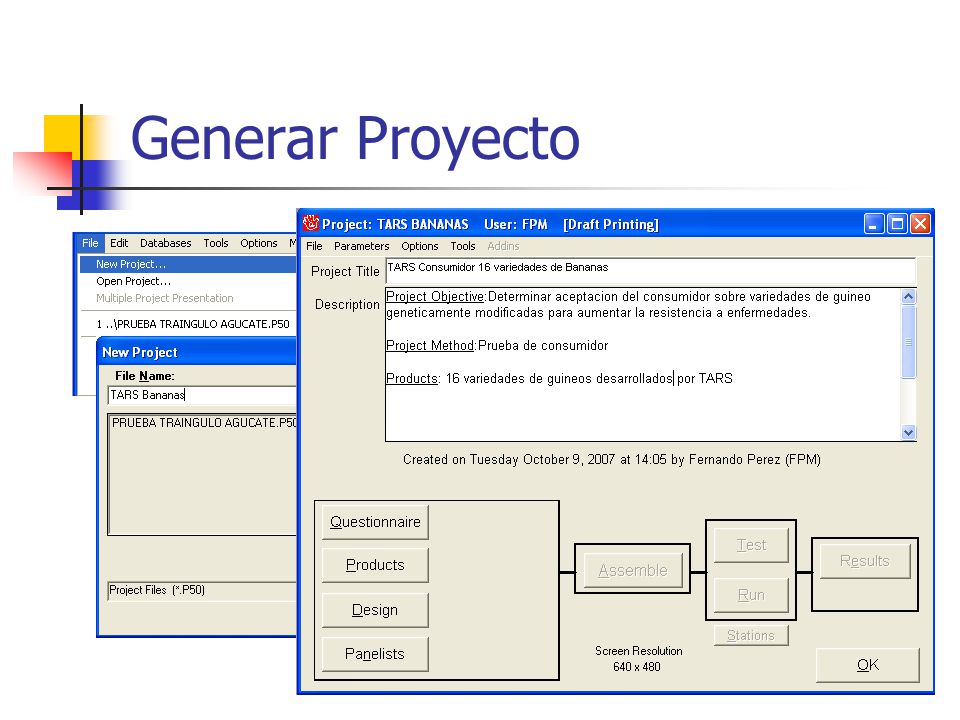Click the Project Title input field
This screenshot has width=960, height=720.
651,270
